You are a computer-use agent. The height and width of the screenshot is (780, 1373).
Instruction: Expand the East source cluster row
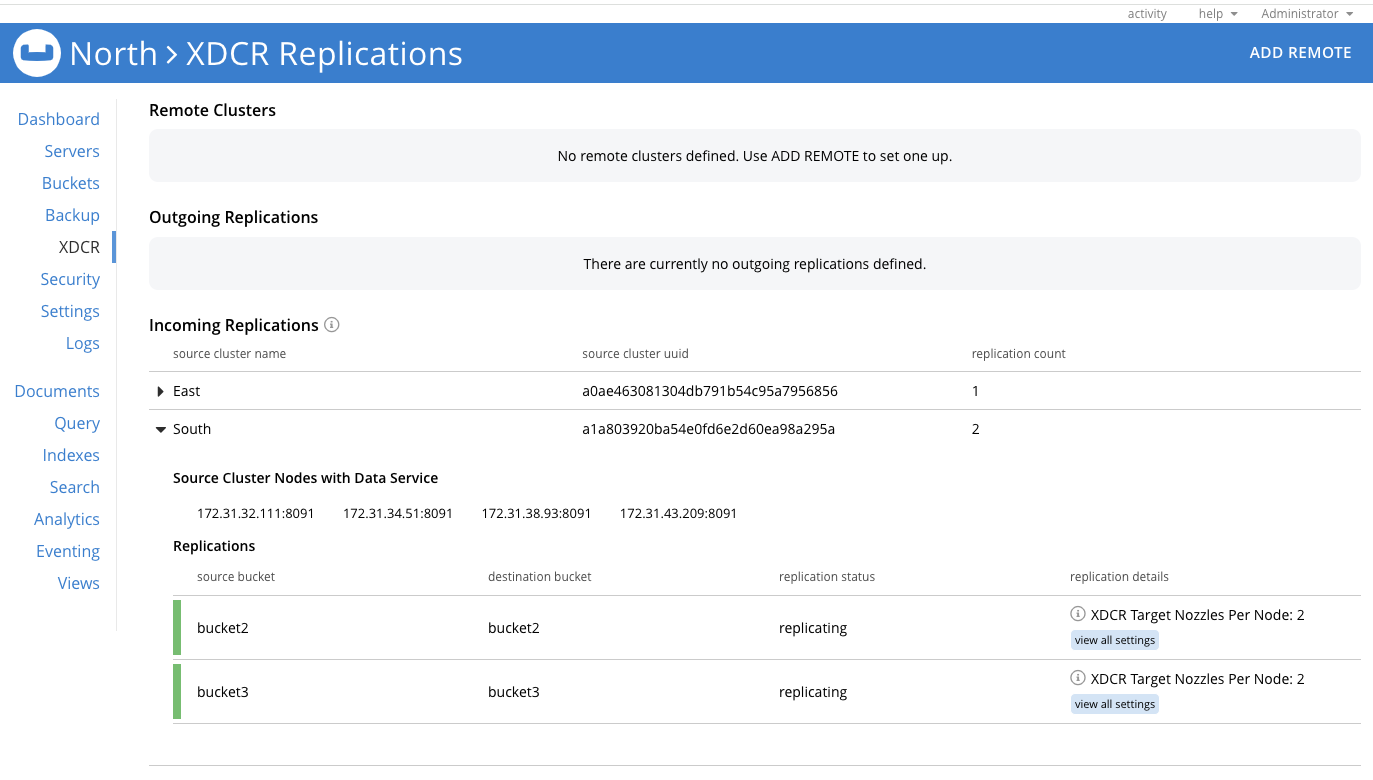coord(161,391)
